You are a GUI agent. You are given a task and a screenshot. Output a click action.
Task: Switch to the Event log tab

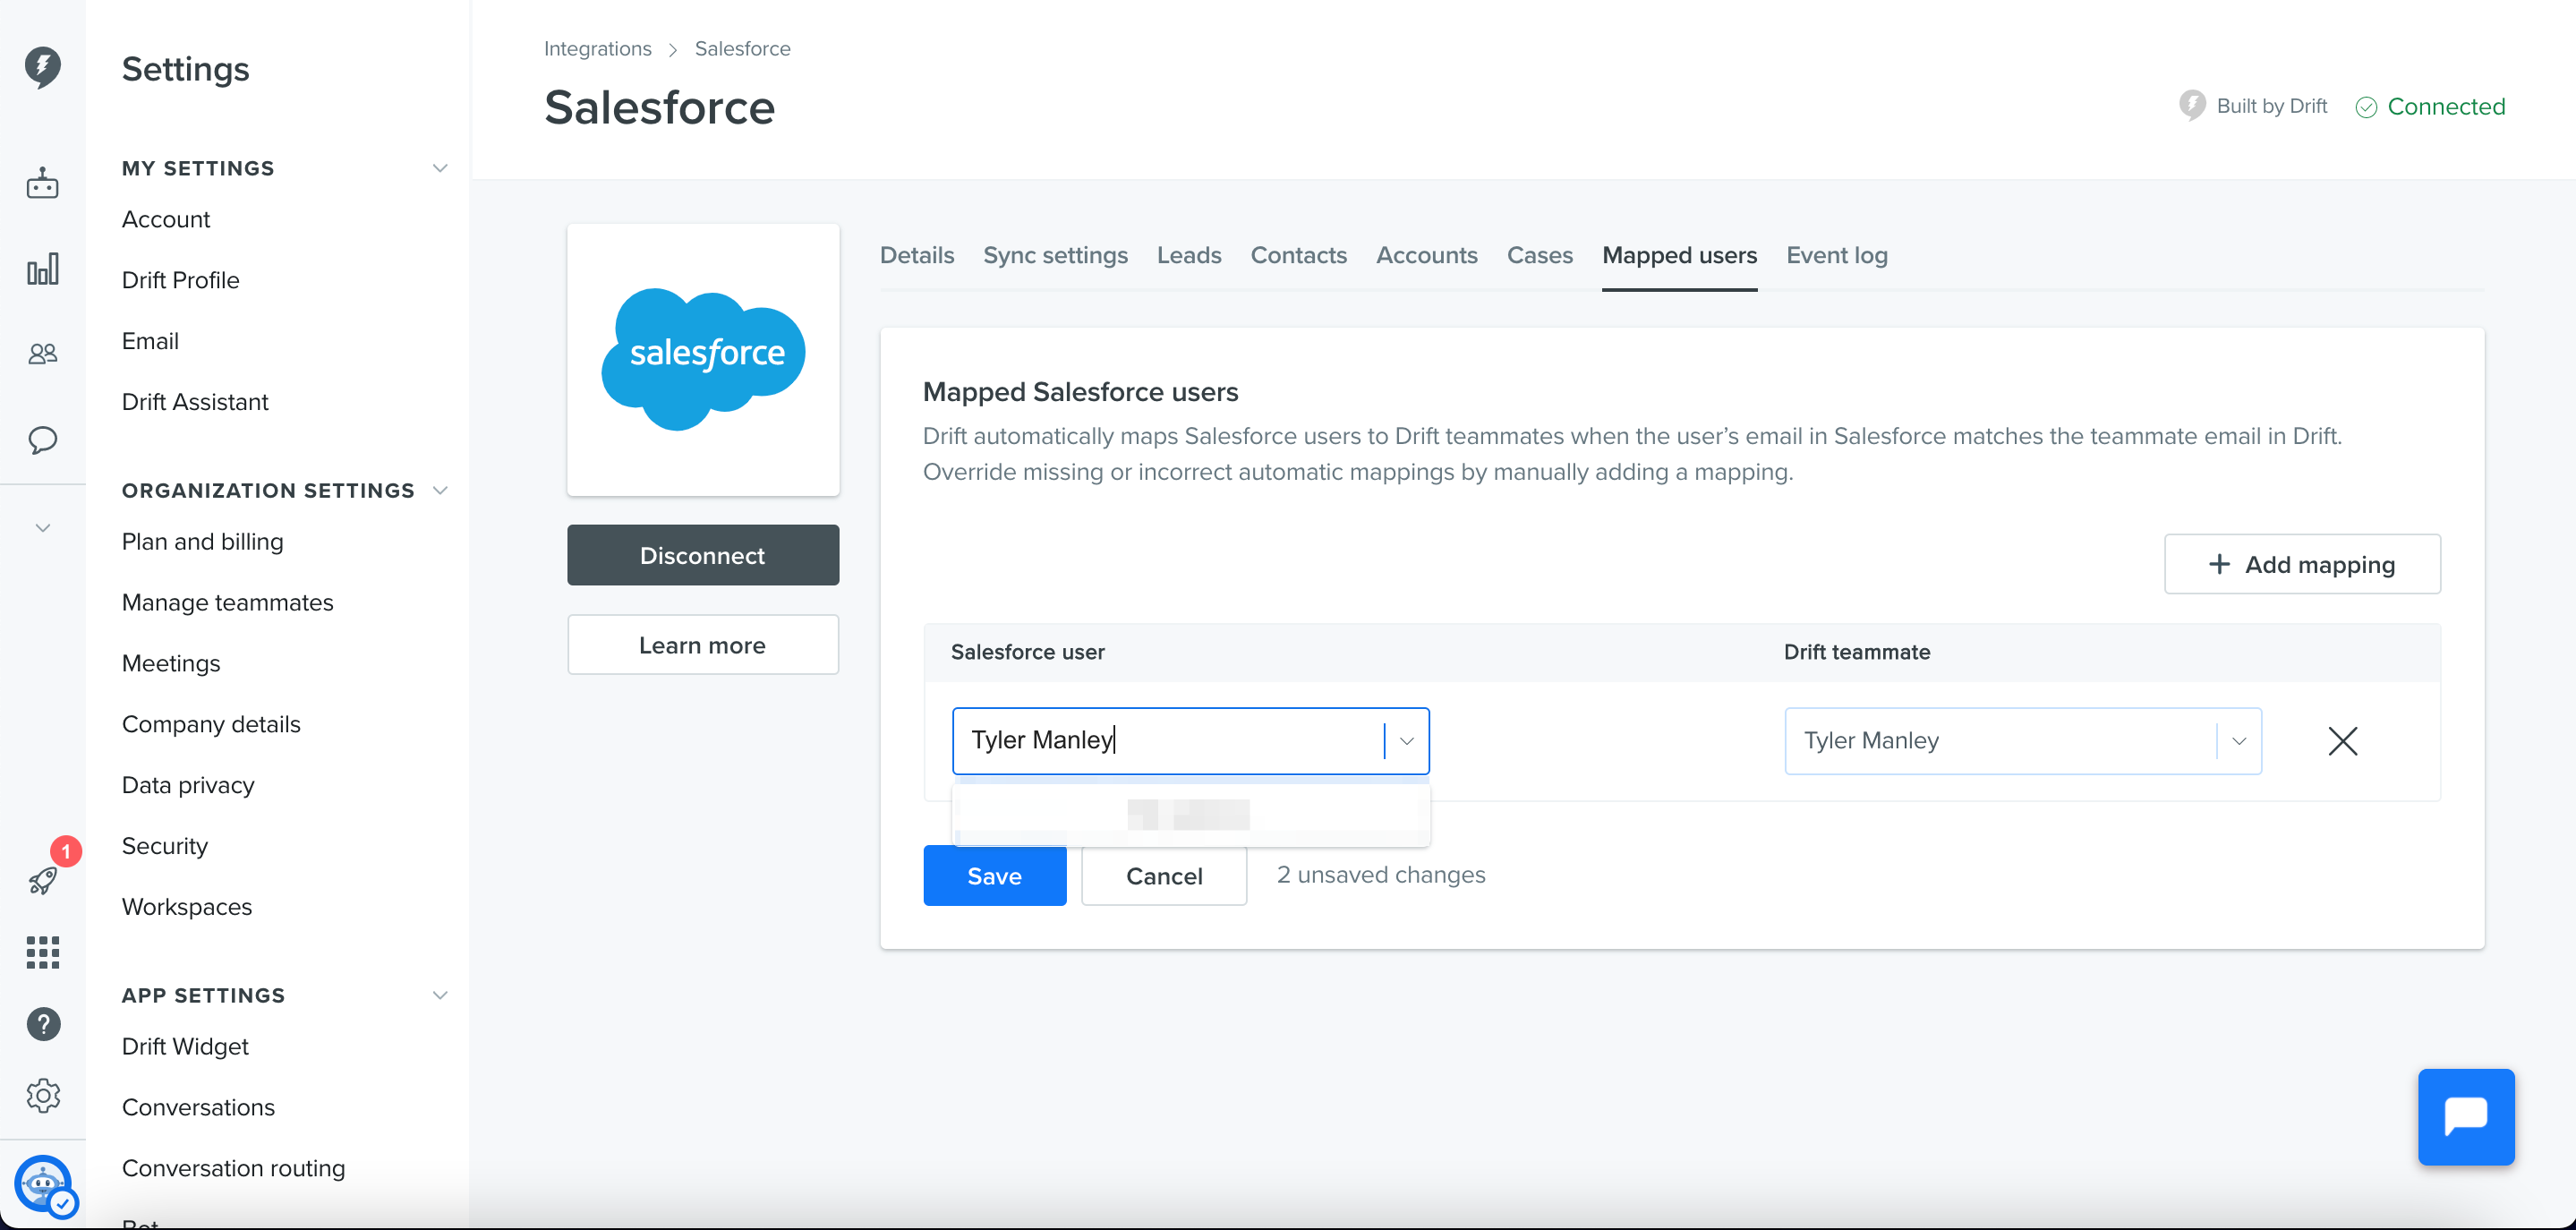pos(1836,255)
